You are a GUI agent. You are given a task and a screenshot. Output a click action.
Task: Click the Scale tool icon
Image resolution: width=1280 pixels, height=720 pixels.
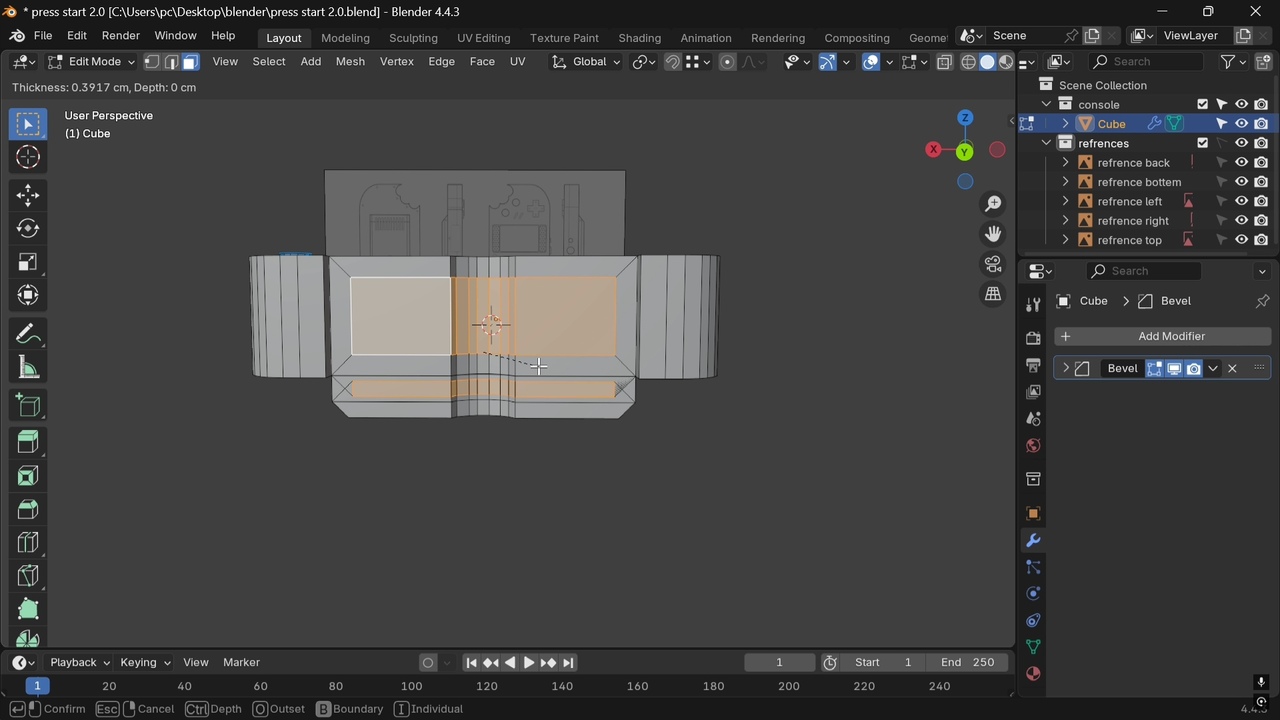click(x=28, y=262)
